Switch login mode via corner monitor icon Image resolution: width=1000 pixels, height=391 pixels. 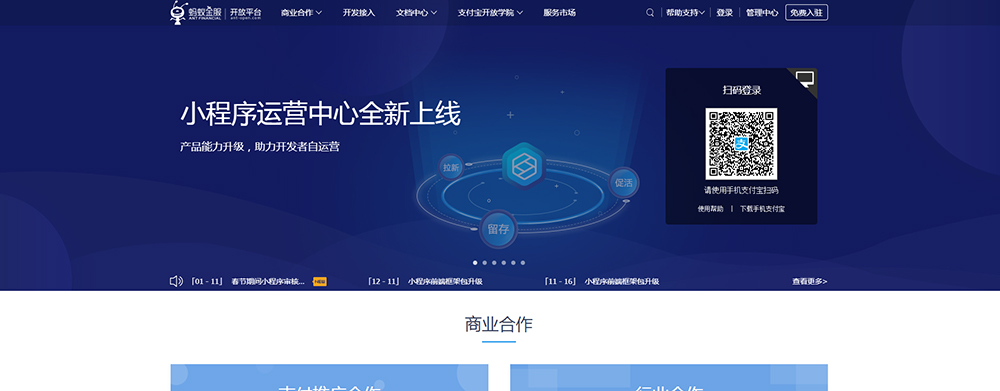[805, 79]
